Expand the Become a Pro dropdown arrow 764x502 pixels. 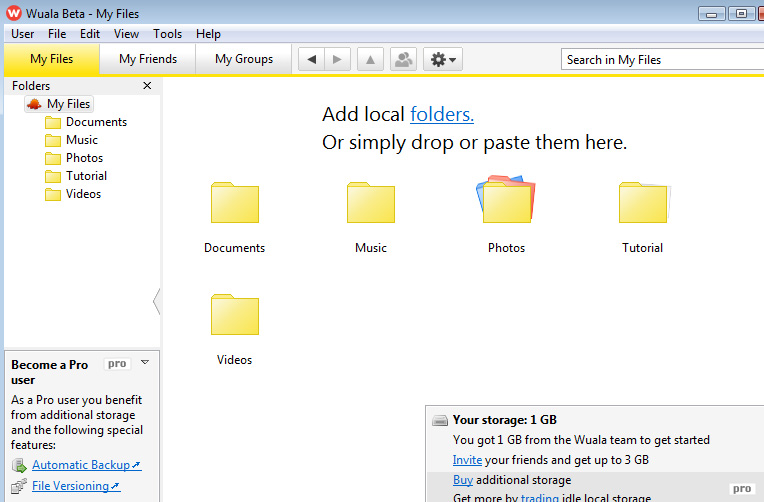(145, 363)
